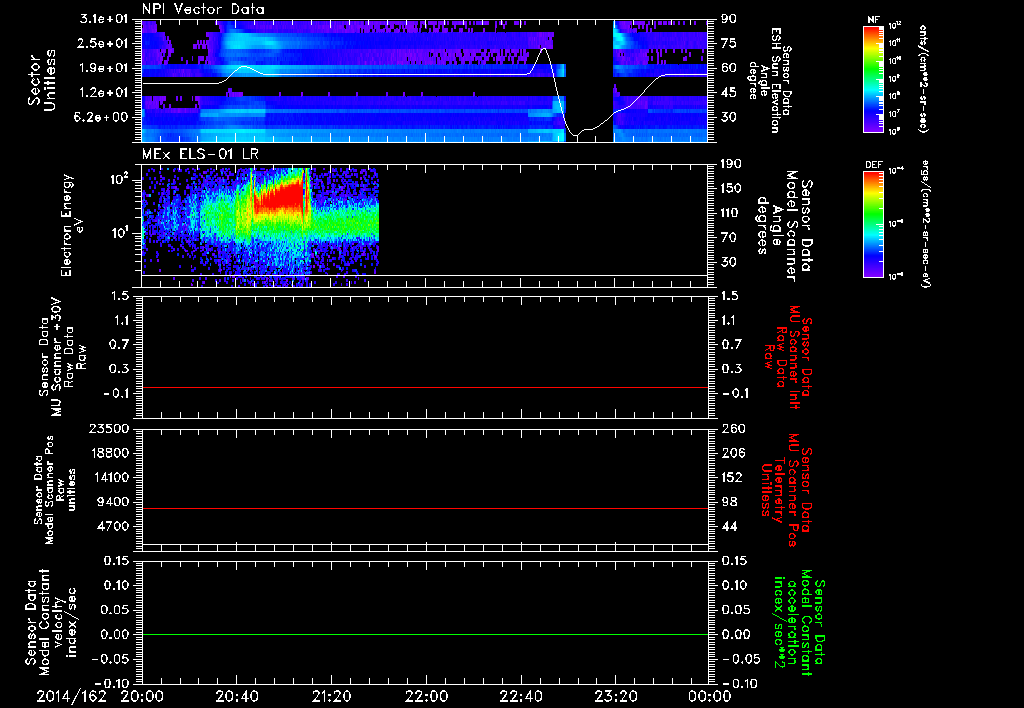Pick the 20:40 time tick label
1024x708 pixels.
pos(236,696)
